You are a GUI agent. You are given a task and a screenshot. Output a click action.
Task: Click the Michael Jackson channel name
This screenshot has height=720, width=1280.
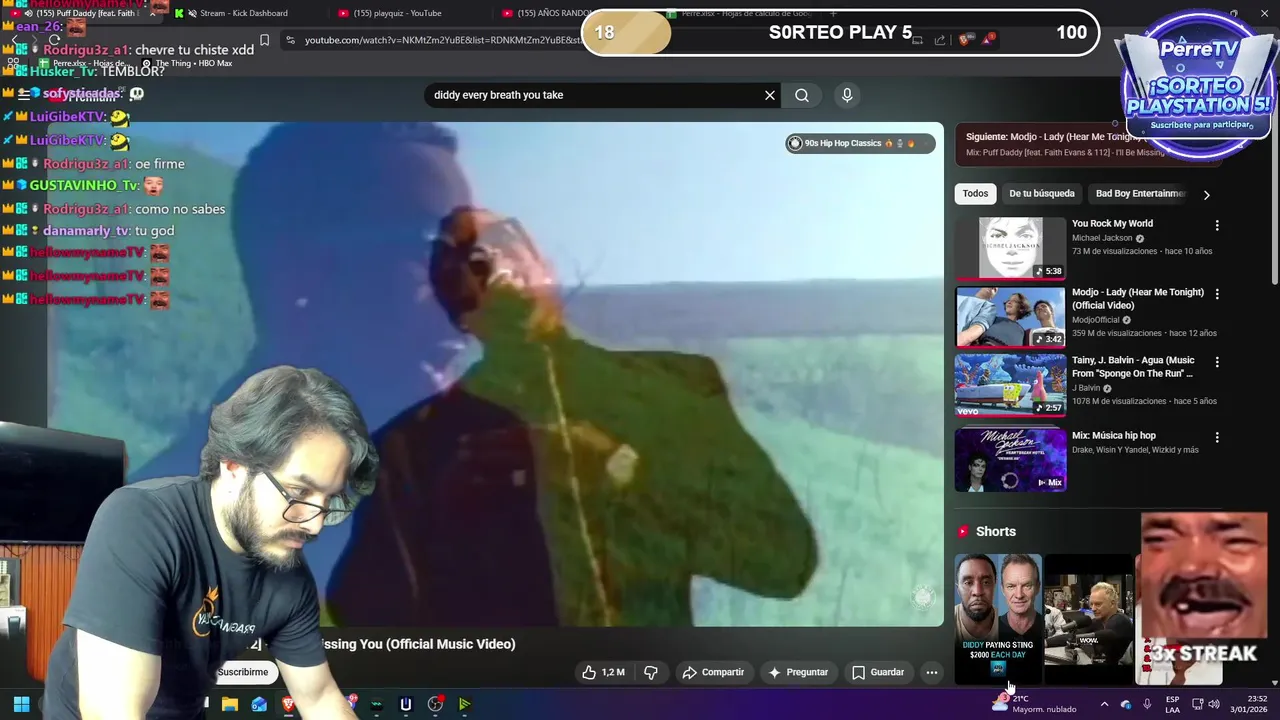1102,238
